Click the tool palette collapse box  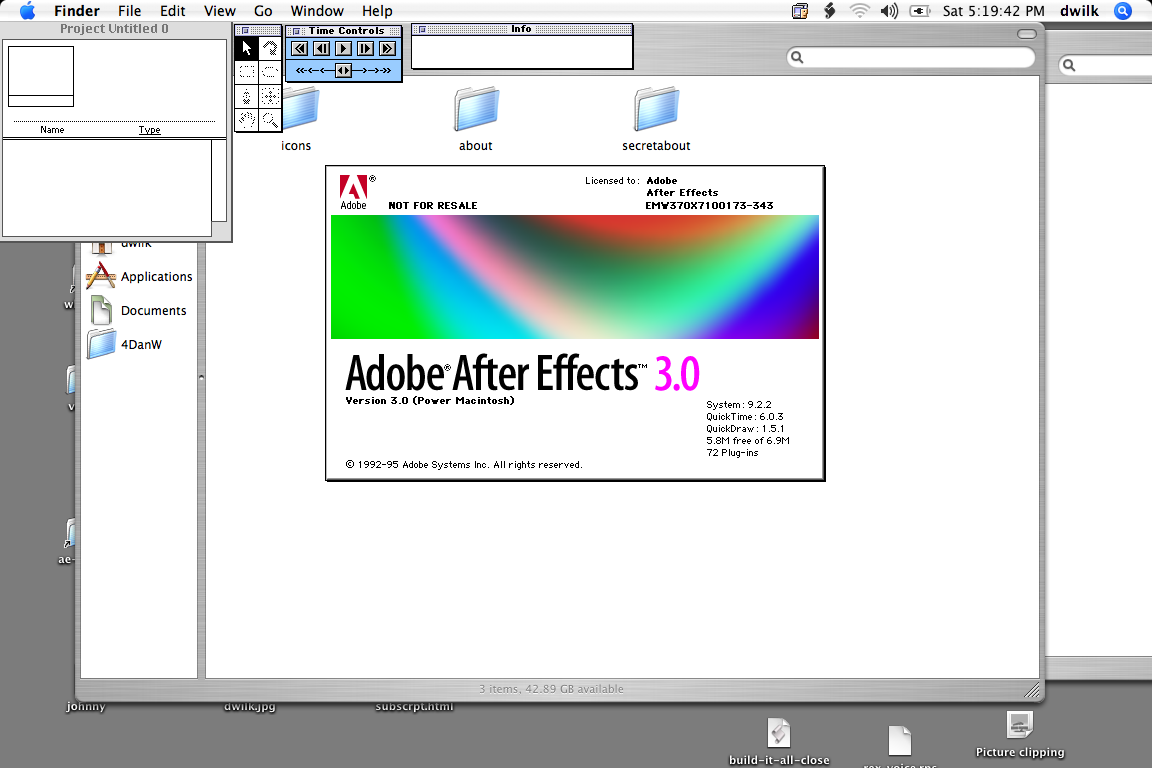coord(245,30)
